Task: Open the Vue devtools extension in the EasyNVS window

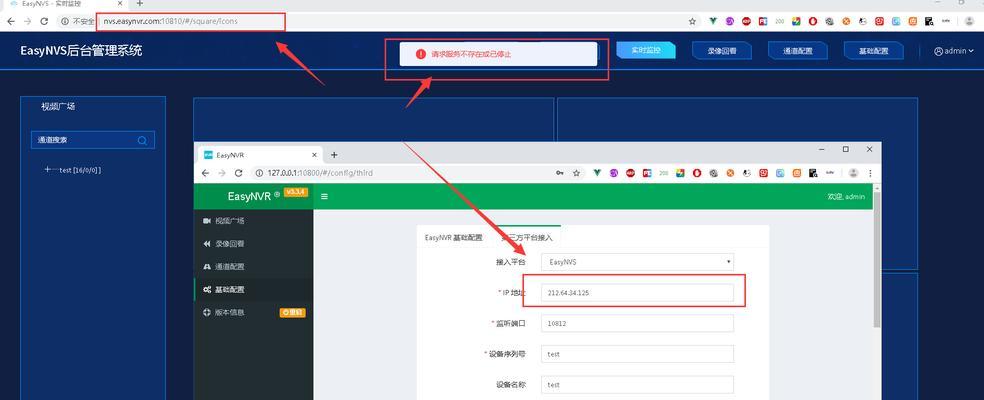Action: coord(713,21)
